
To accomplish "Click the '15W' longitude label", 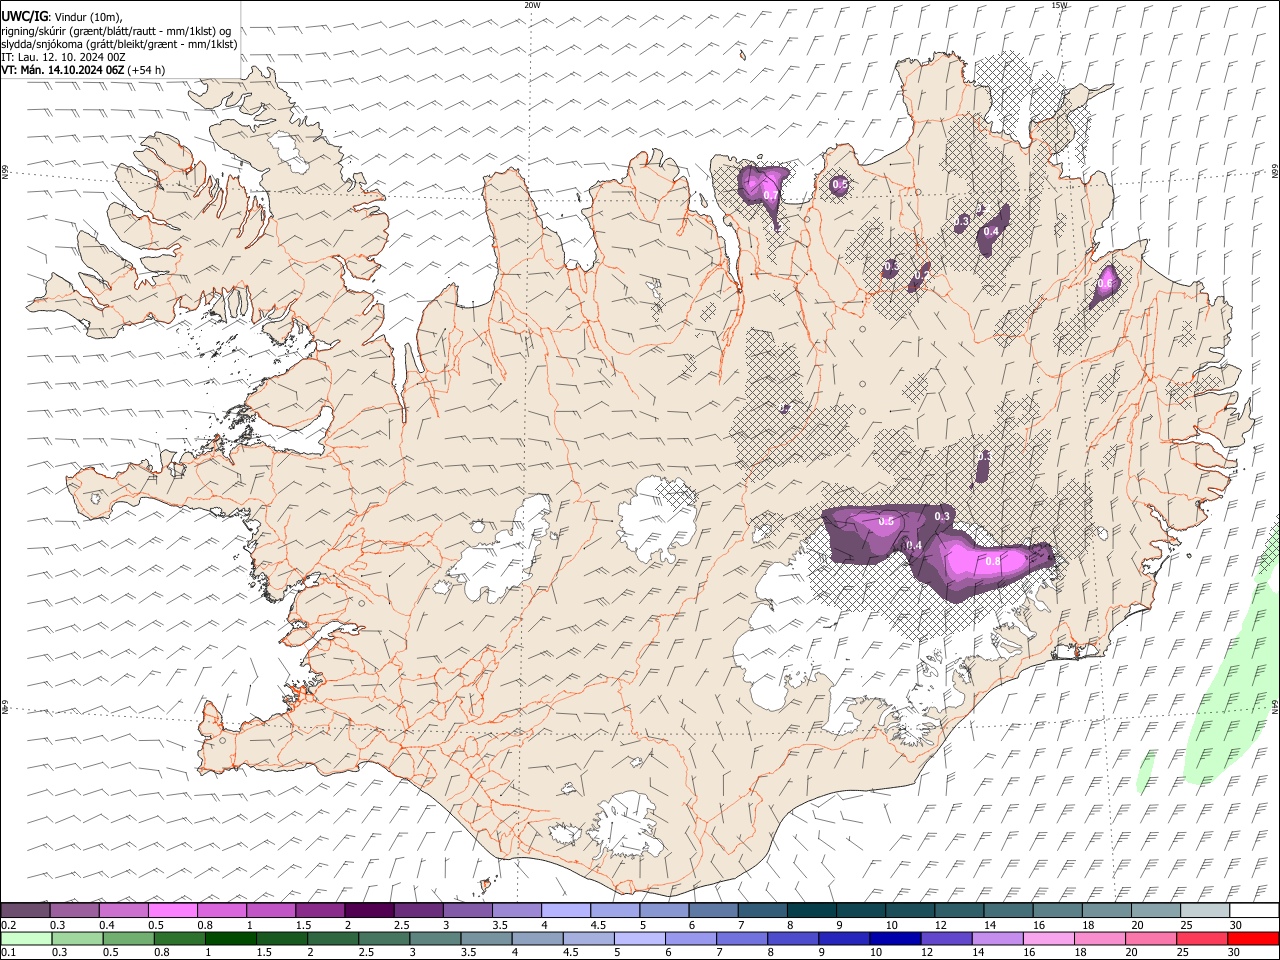I will tap(1059, 5).
